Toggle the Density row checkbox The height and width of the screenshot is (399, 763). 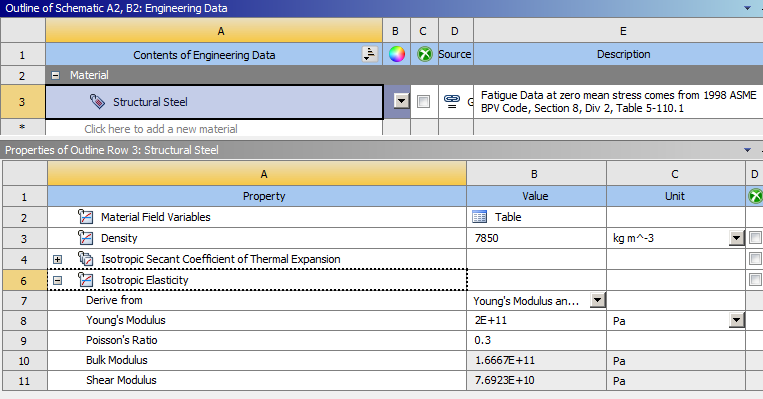coord(755,238)
